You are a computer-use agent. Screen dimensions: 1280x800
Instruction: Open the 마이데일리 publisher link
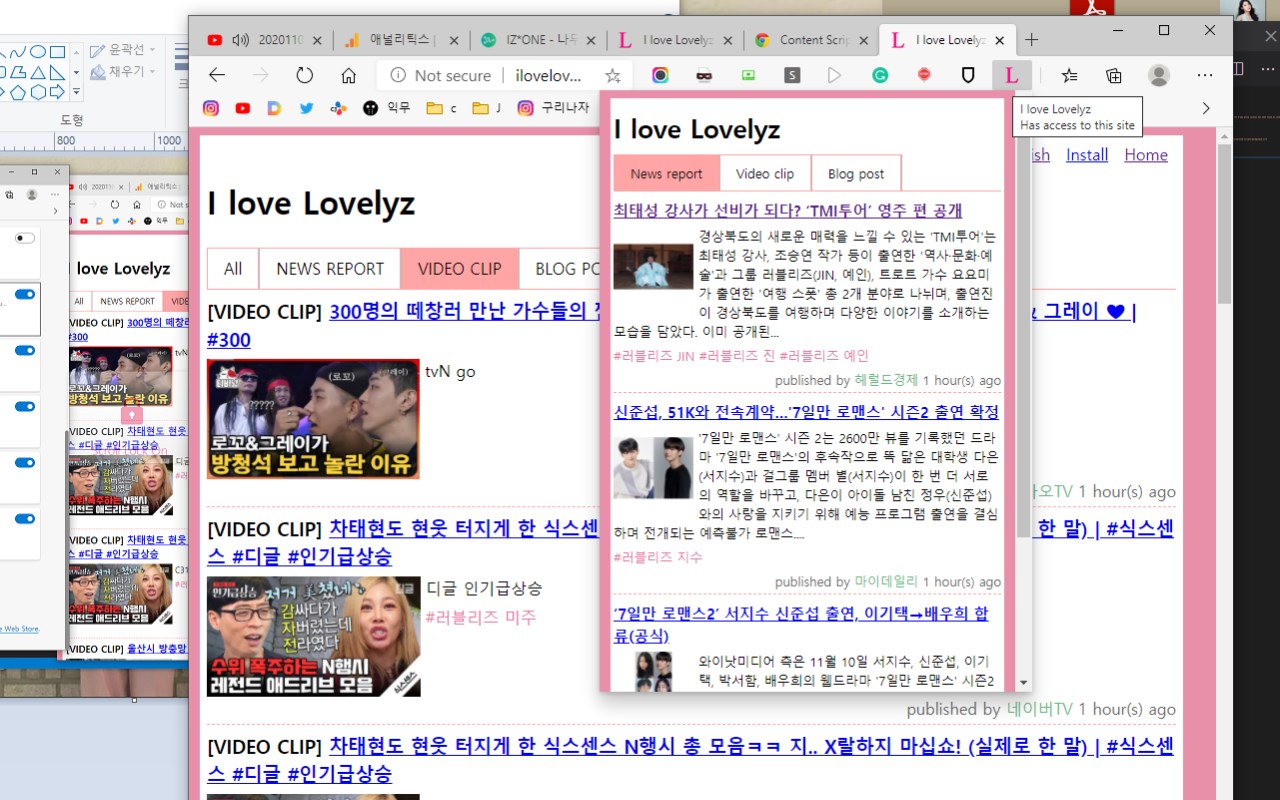[886, 581]
